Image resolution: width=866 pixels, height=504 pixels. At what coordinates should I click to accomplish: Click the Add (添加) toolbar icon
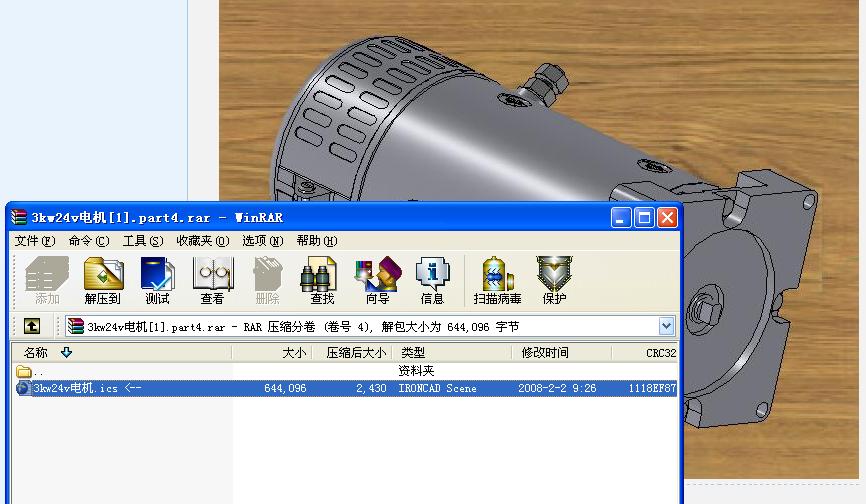47,280
